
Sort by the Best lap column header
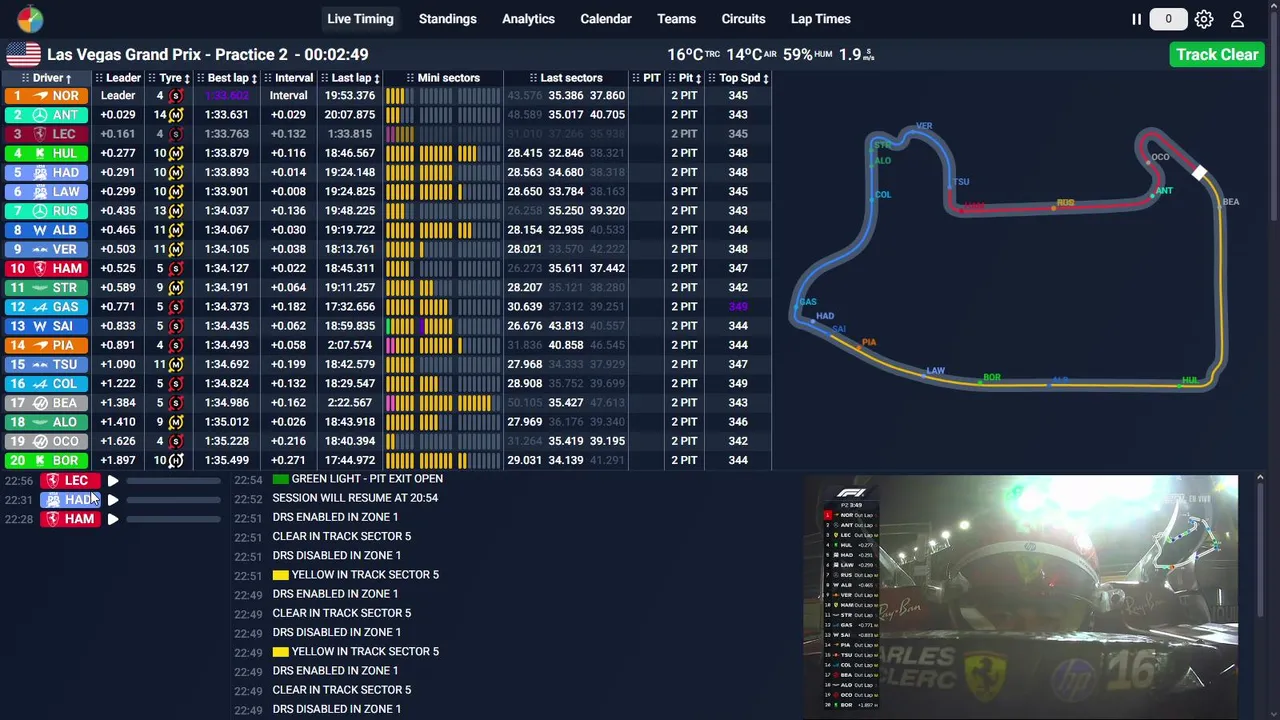click(227, 78)
